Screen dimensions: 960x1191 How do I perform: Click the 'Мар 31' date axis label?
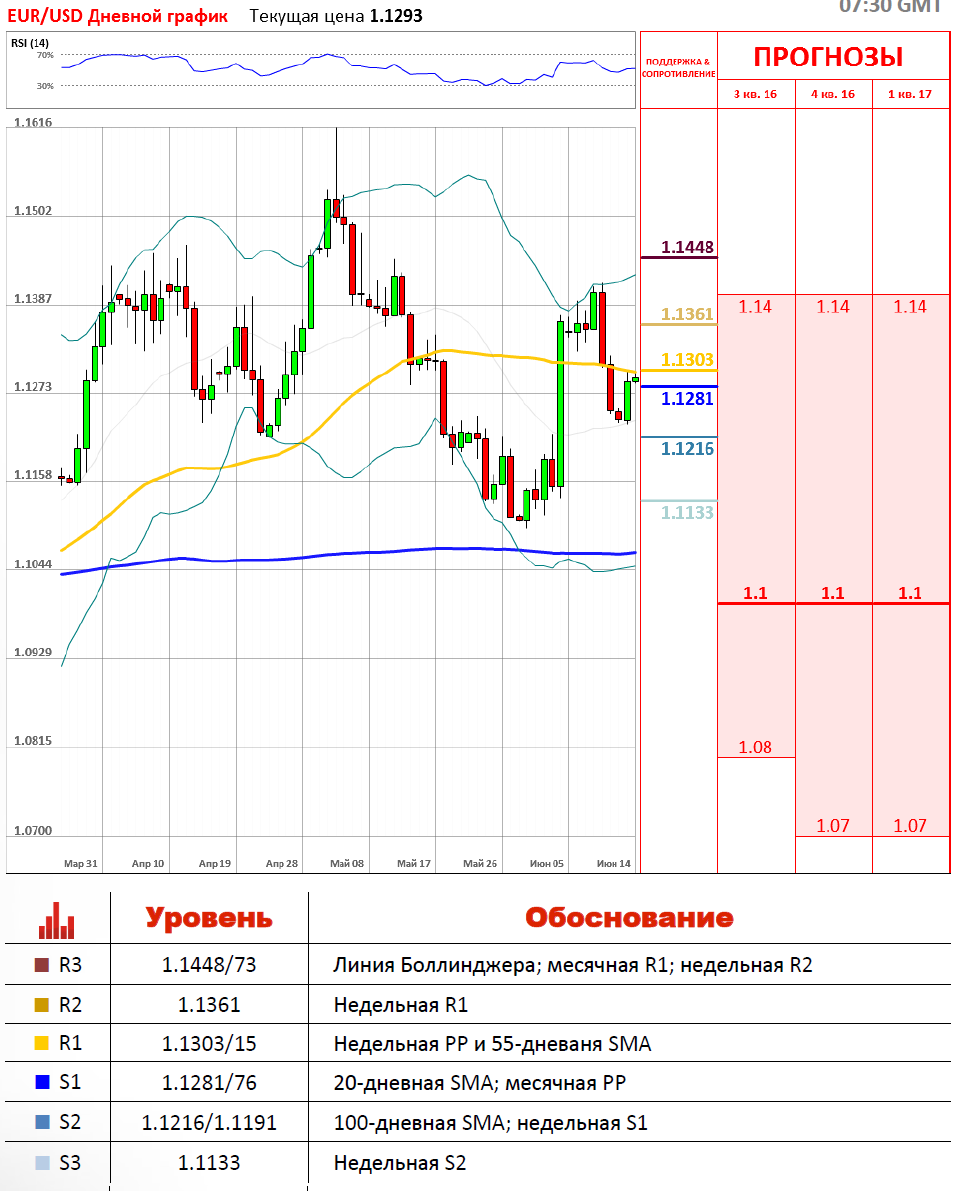pyautogui.click(x=81, y=864)
